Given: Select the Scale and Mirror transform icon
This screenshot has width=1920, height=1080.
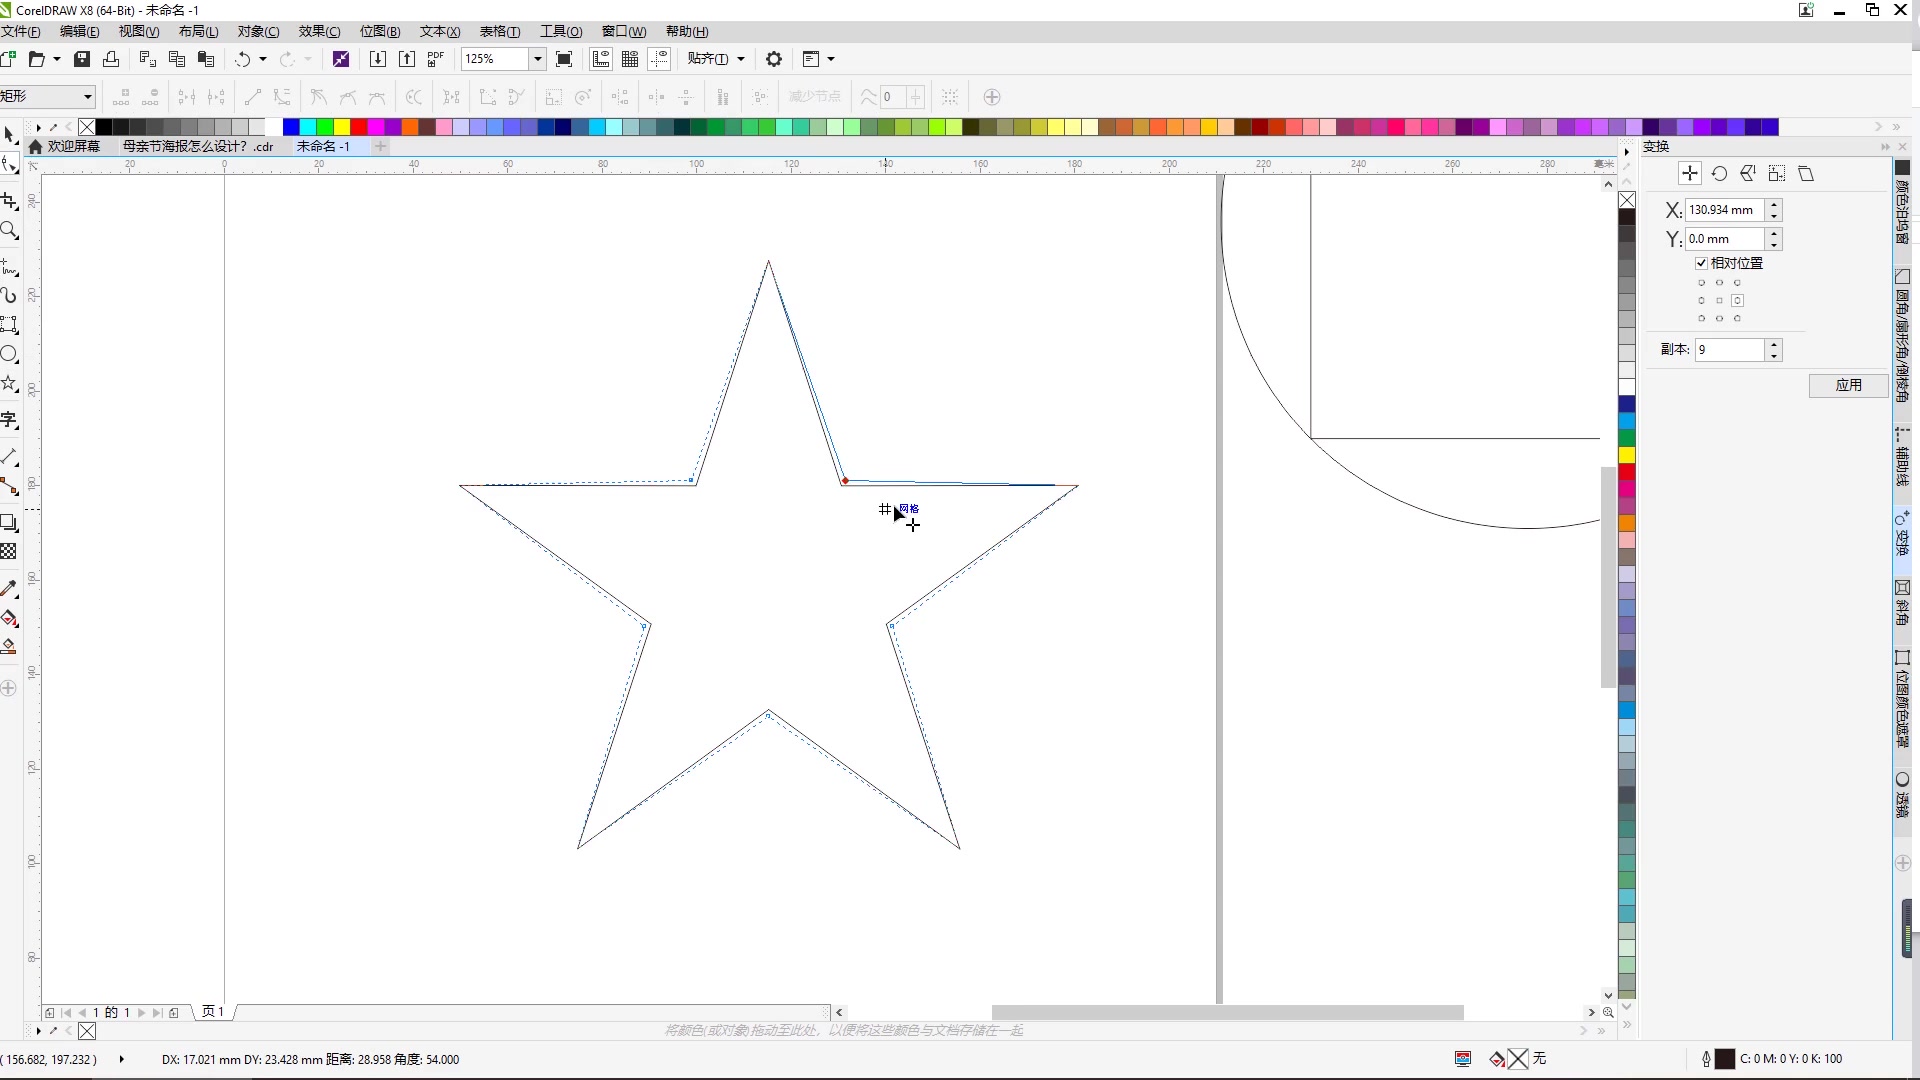Looking at the screenshot, I should (x=1748, y=174).
